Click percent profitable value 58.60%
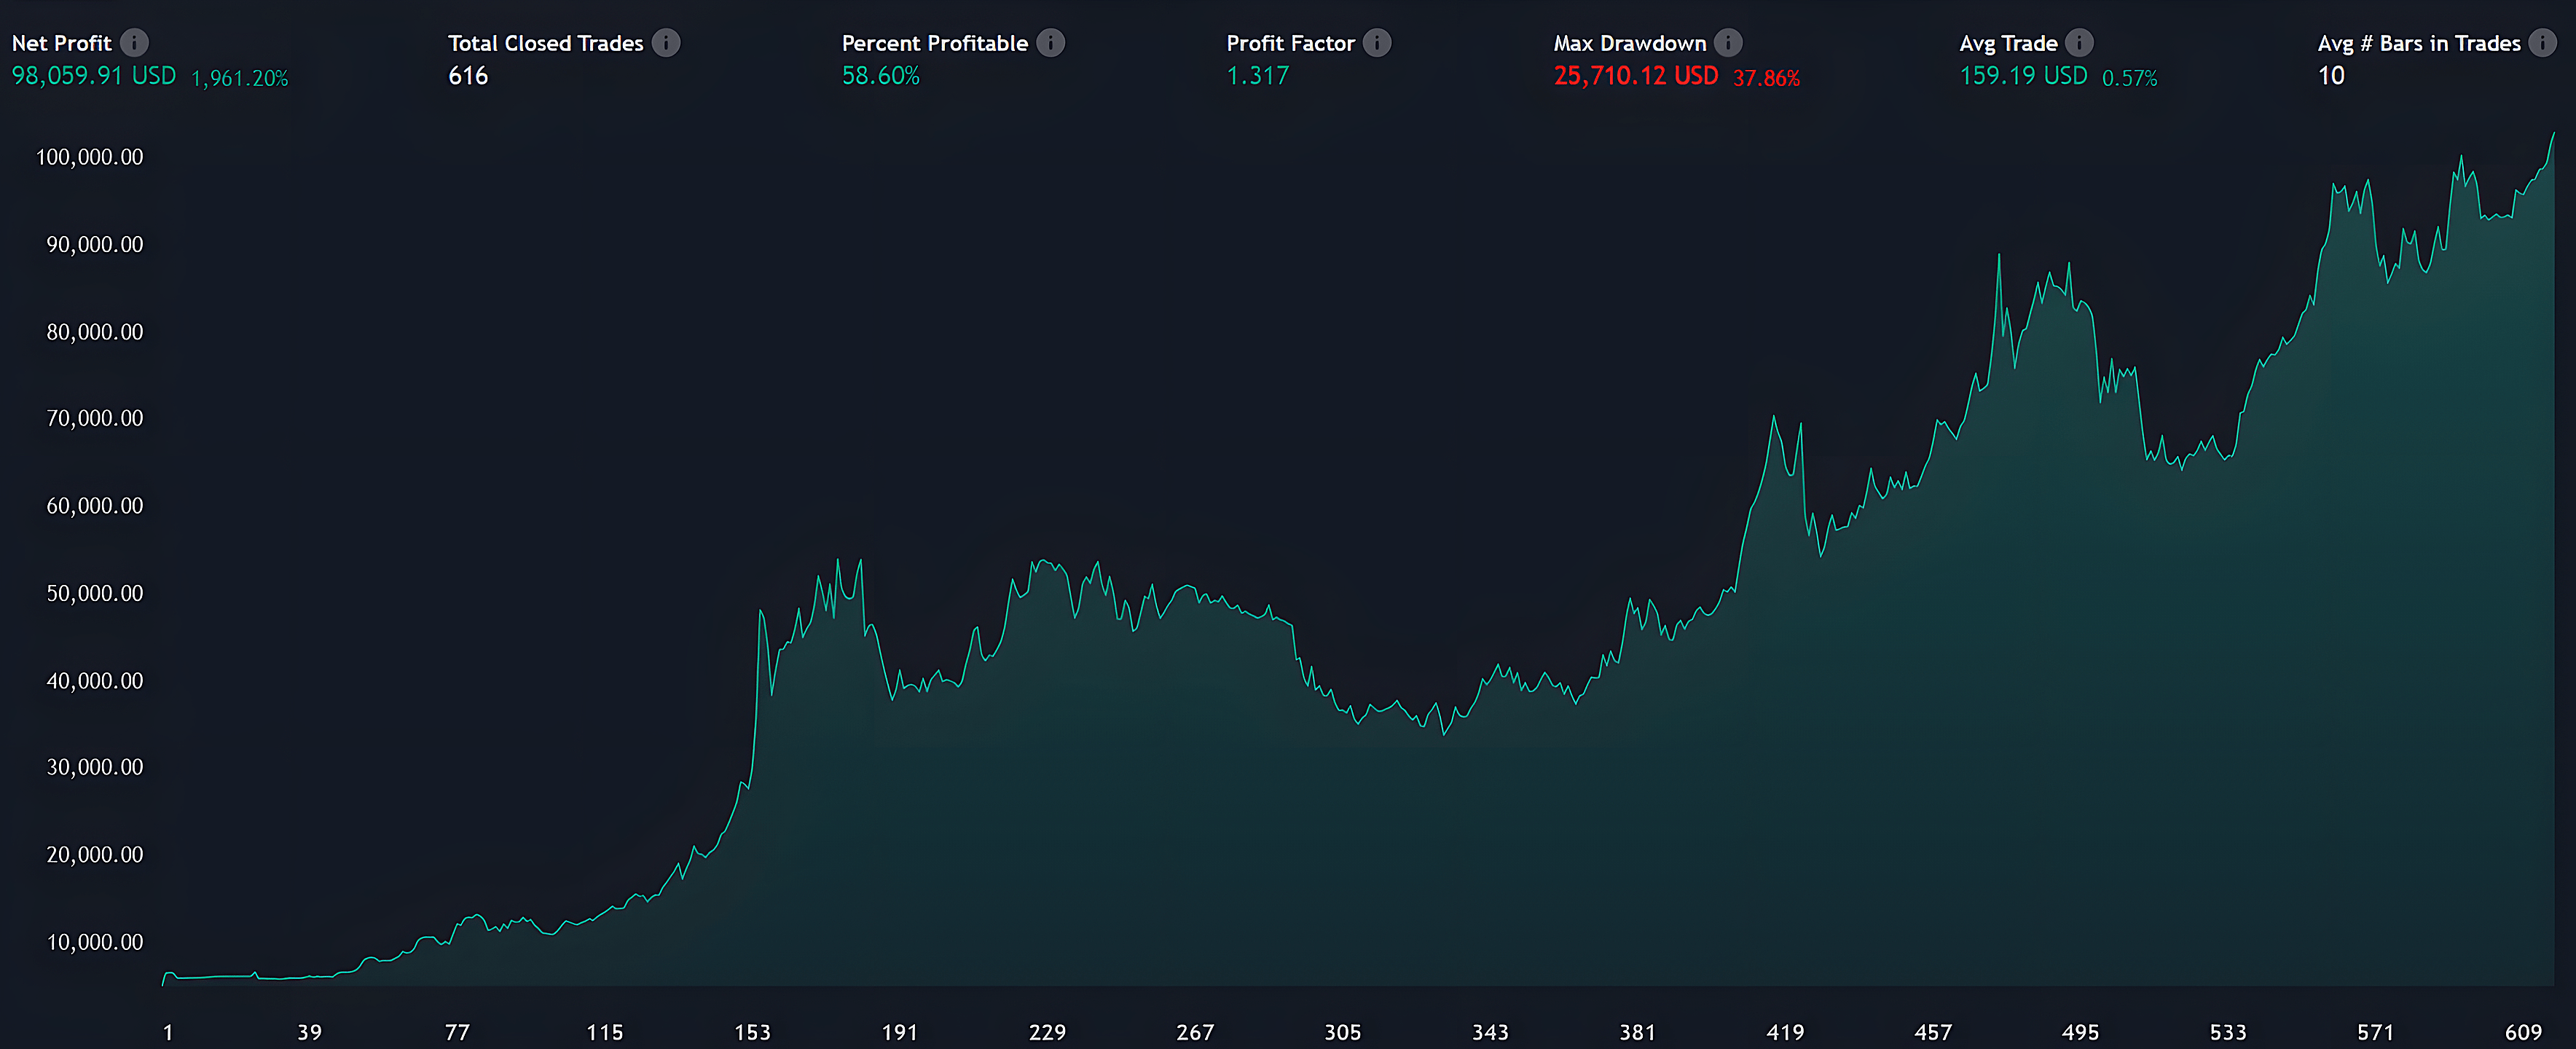 pyautogui.click(x=880, y=76)
